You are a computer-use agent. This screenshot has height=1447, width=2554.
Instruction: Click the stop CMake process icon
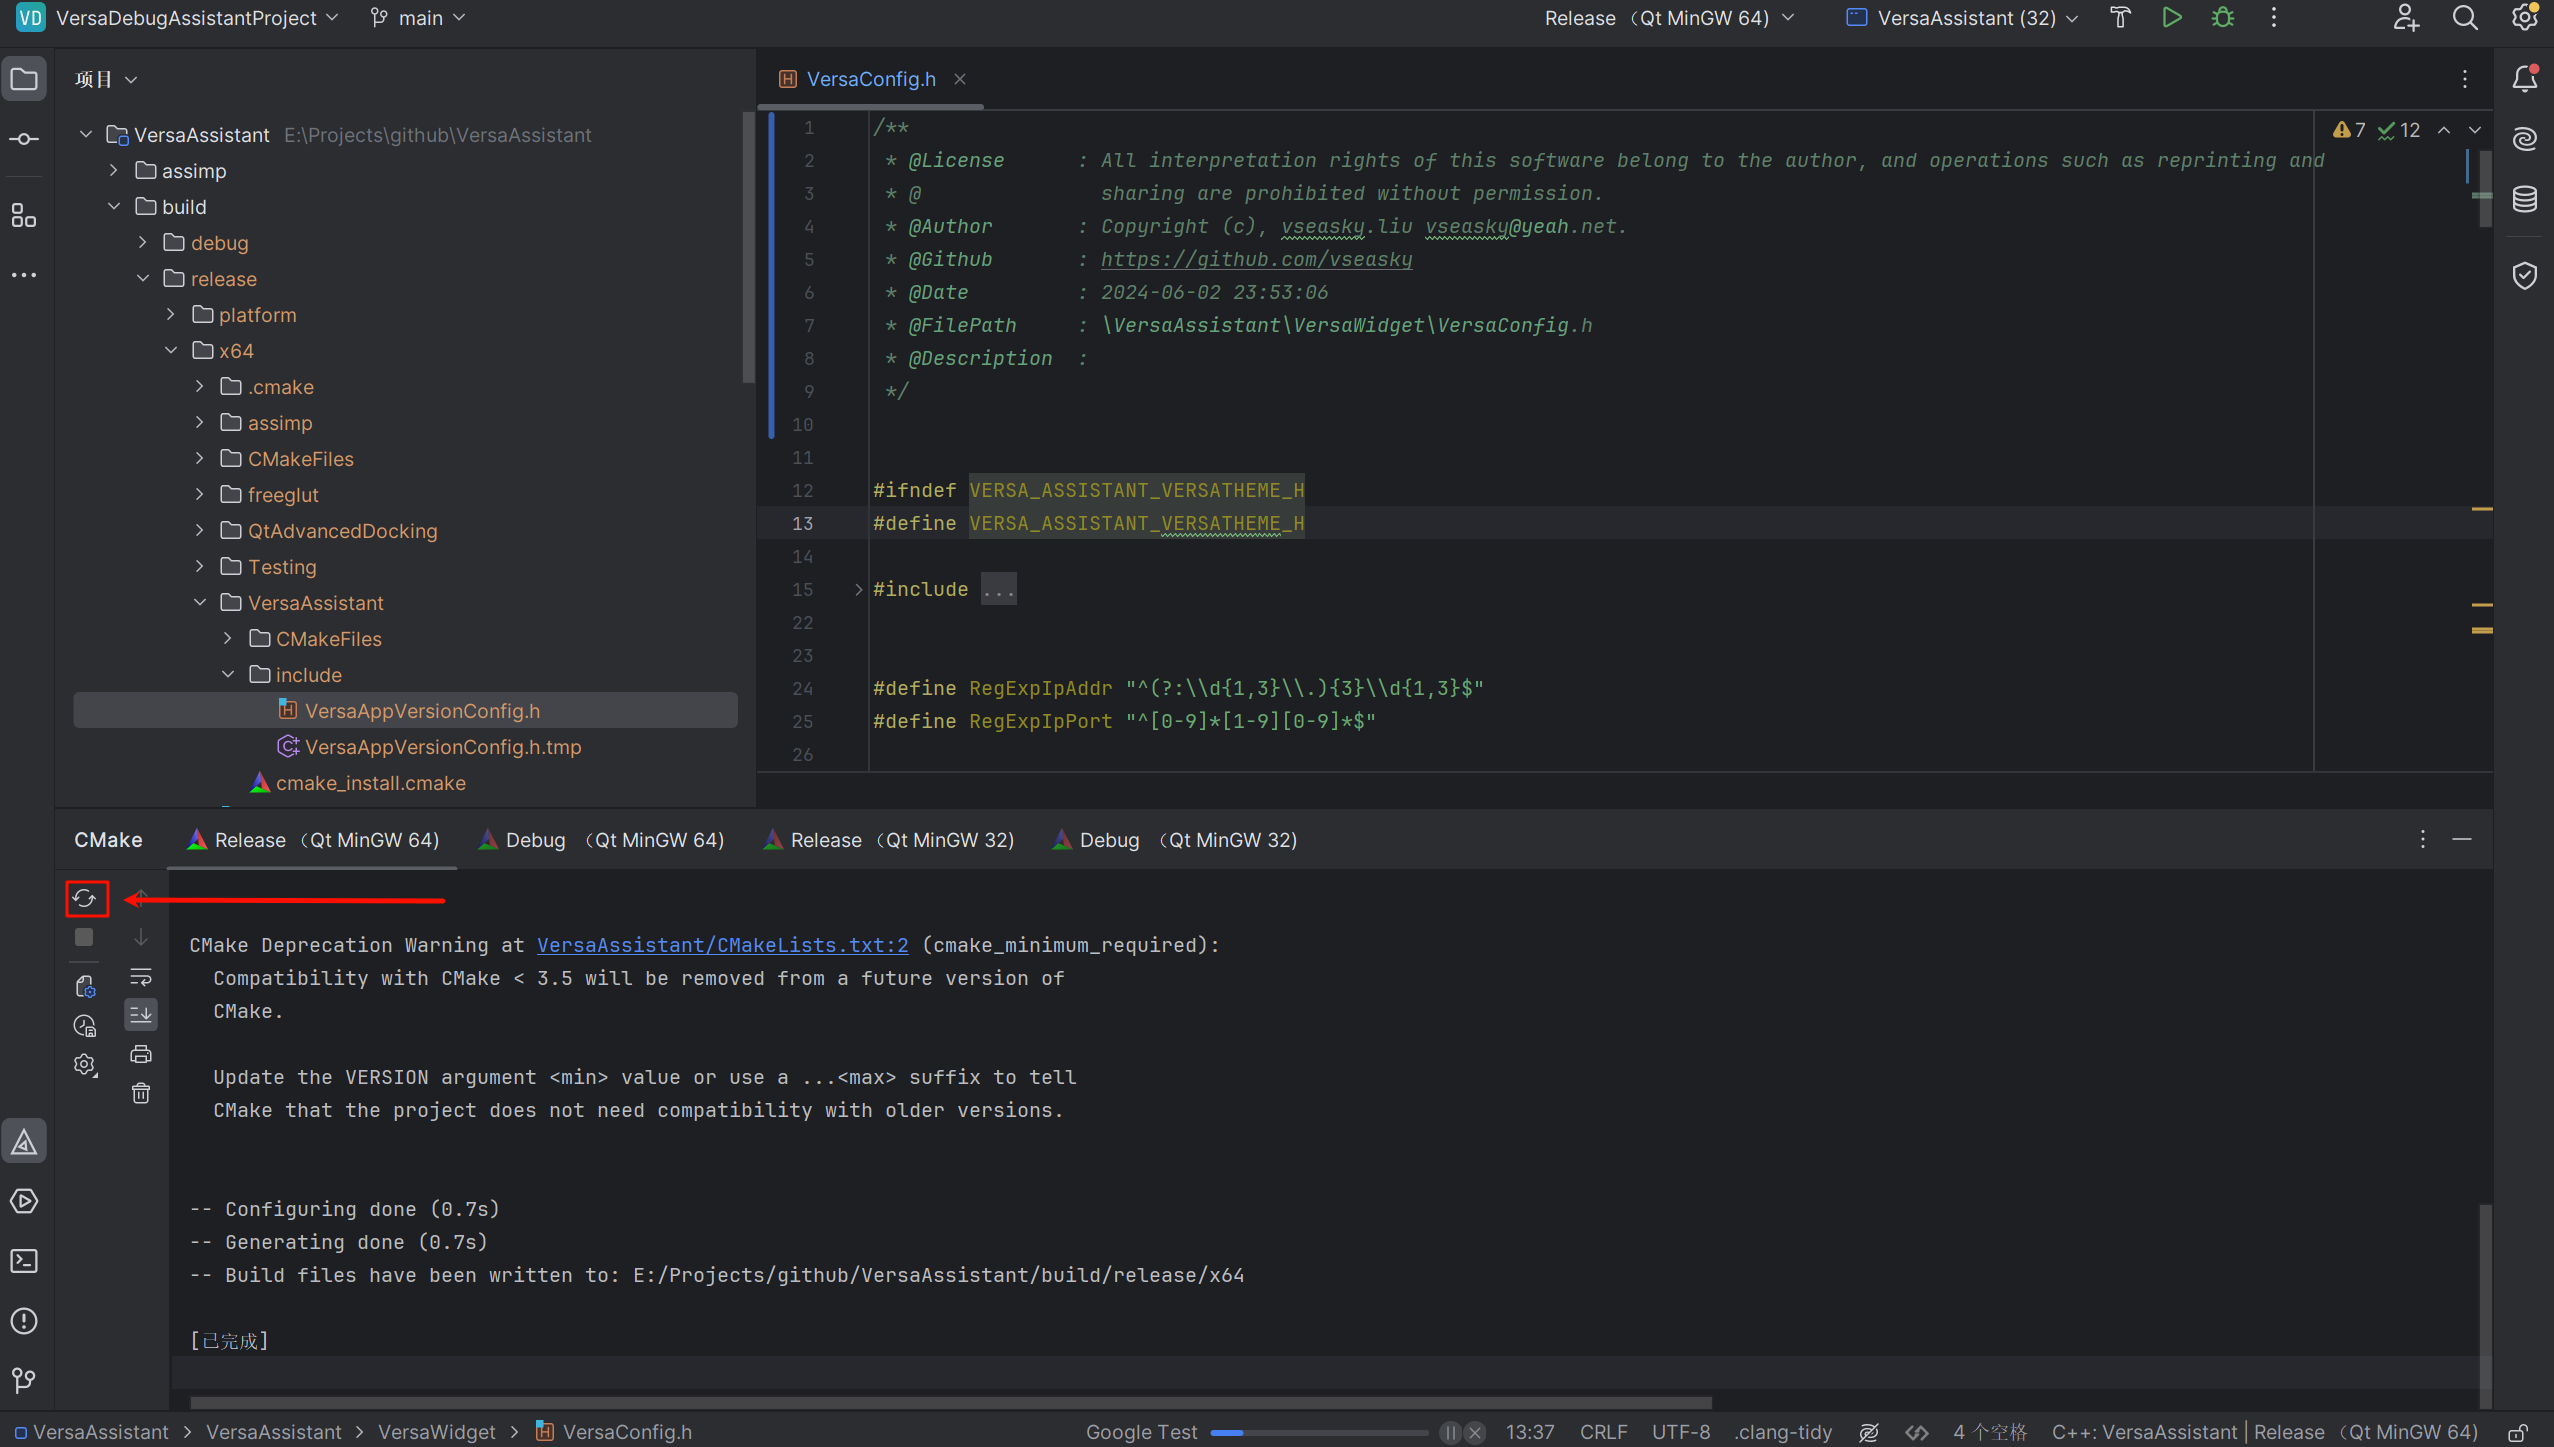click(85, 937)
